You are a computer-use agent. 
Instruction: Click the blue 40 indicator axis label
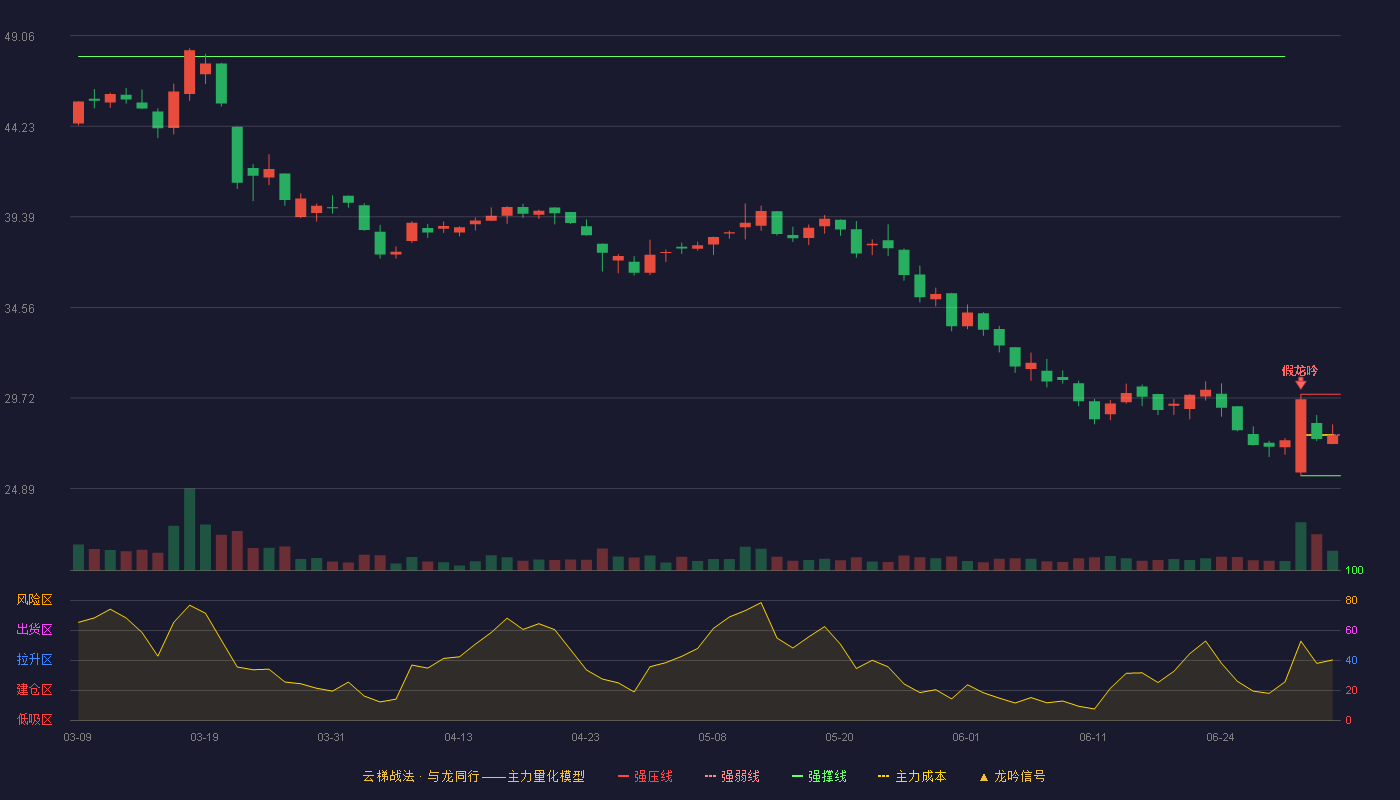click(x=1351, y=660)
